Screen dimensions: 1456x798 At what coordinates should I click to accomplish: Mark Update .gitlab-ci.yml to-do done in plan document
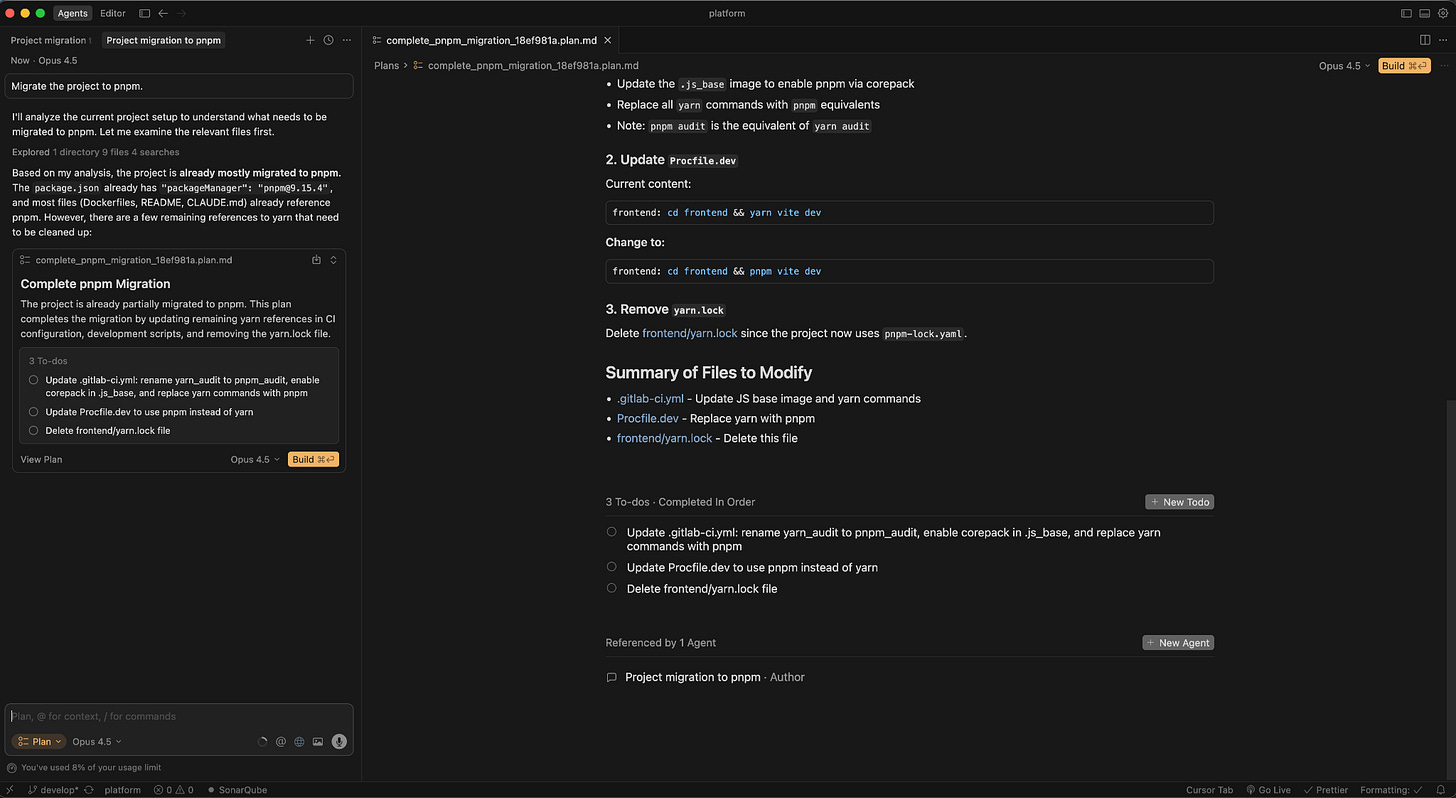pos(611,532)
